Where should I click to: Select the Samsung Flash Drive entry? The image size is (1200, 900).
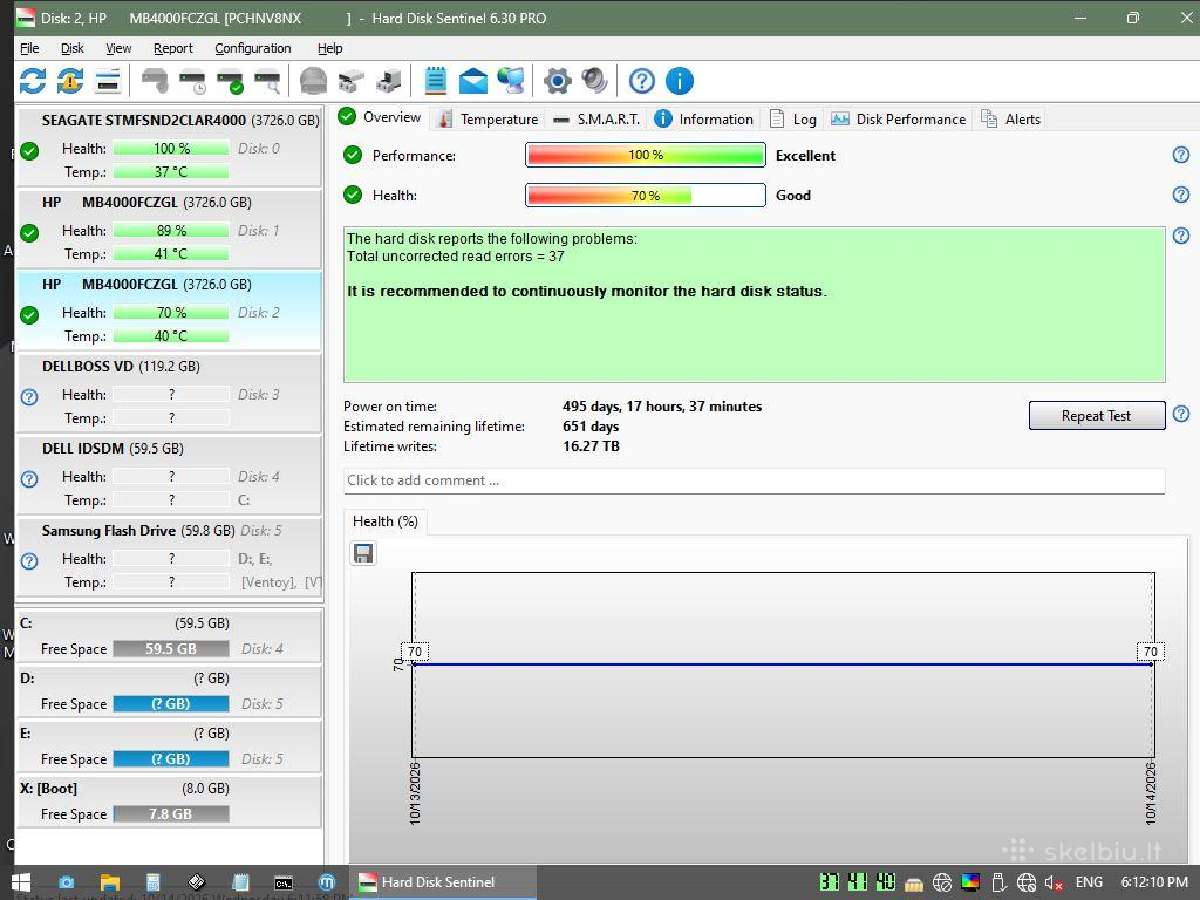pyautogui.click(x=170, y=557)
